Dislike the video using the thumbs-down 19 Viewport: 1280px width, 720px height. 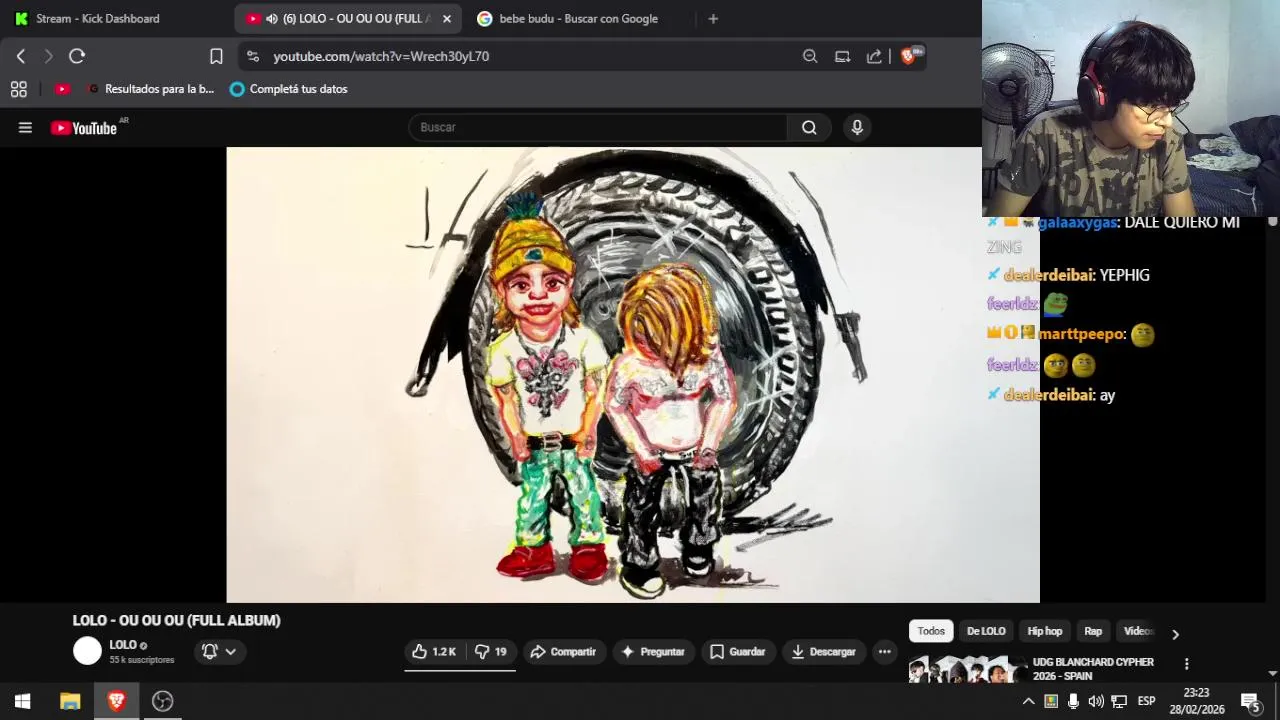[x=491, y=651]
